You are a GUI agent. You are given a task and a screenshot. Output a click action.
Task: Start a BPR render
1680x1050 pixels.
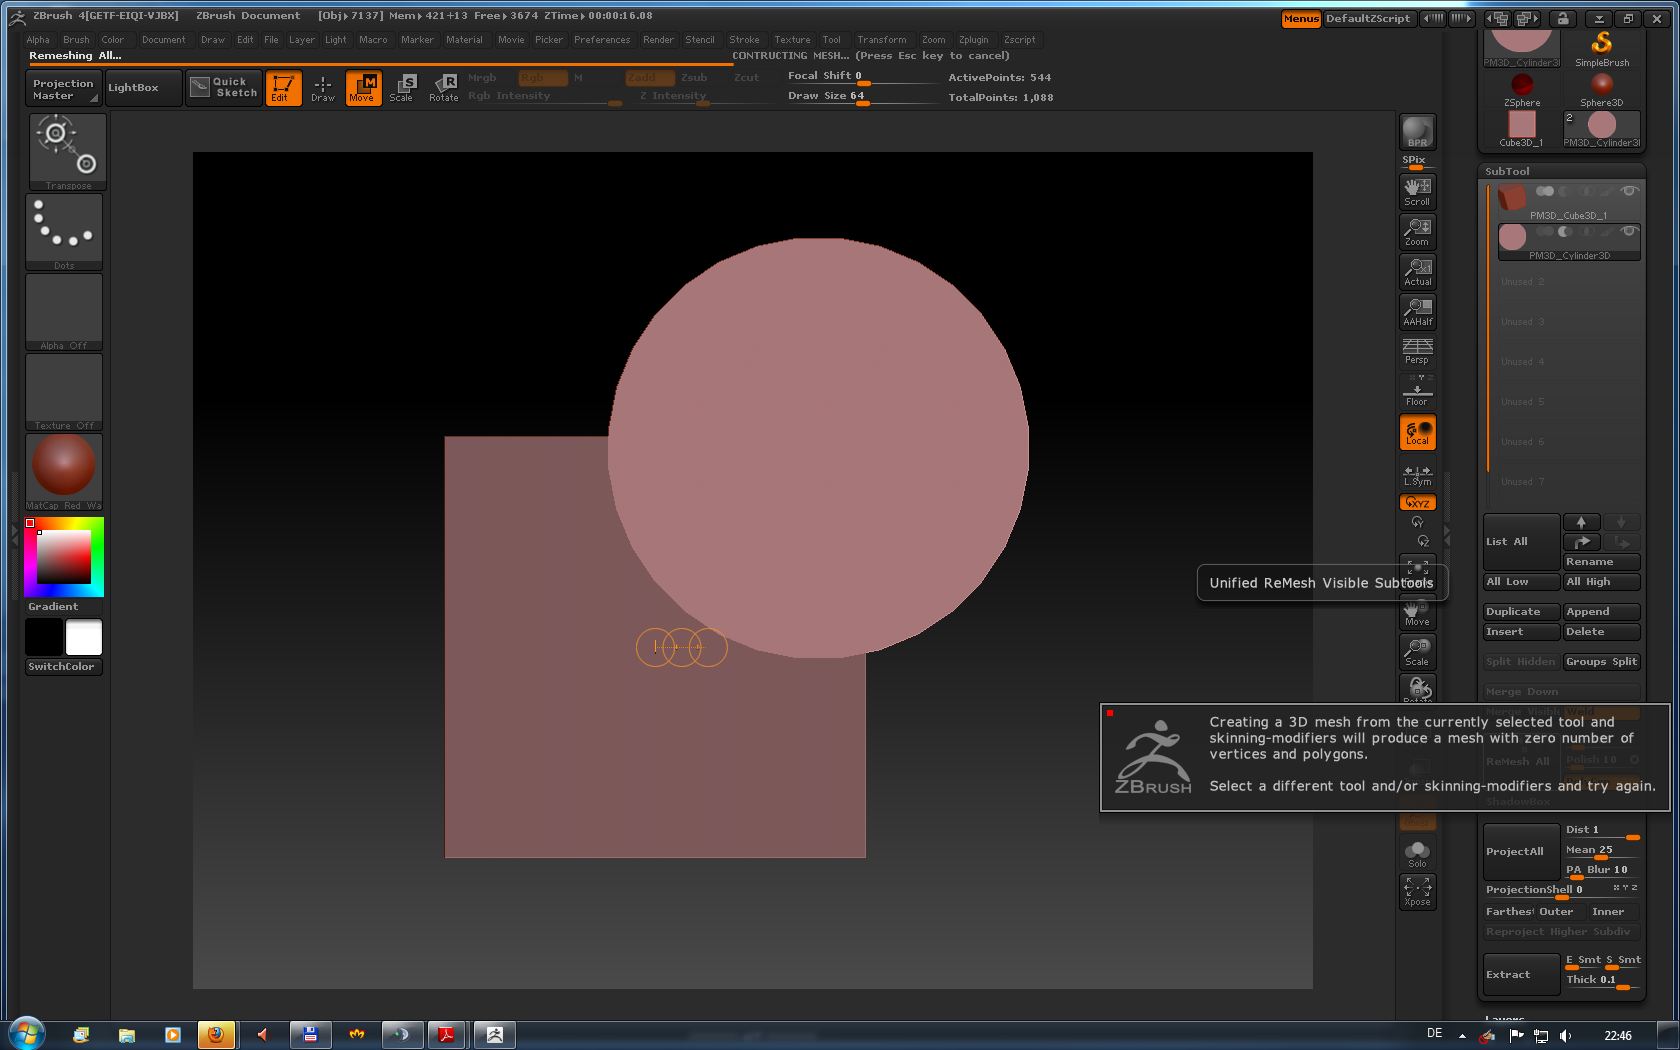coord(1417,132)
